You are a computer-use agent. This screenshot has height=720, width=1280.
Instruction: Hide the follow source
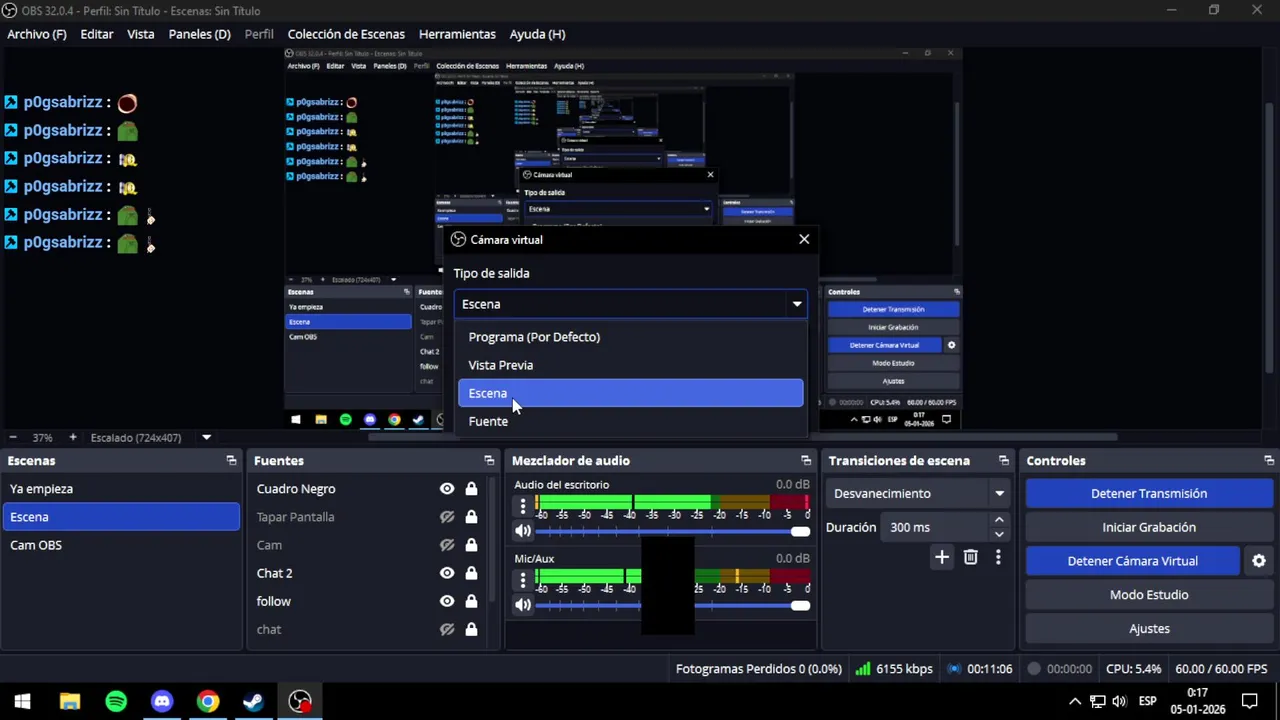447,601
